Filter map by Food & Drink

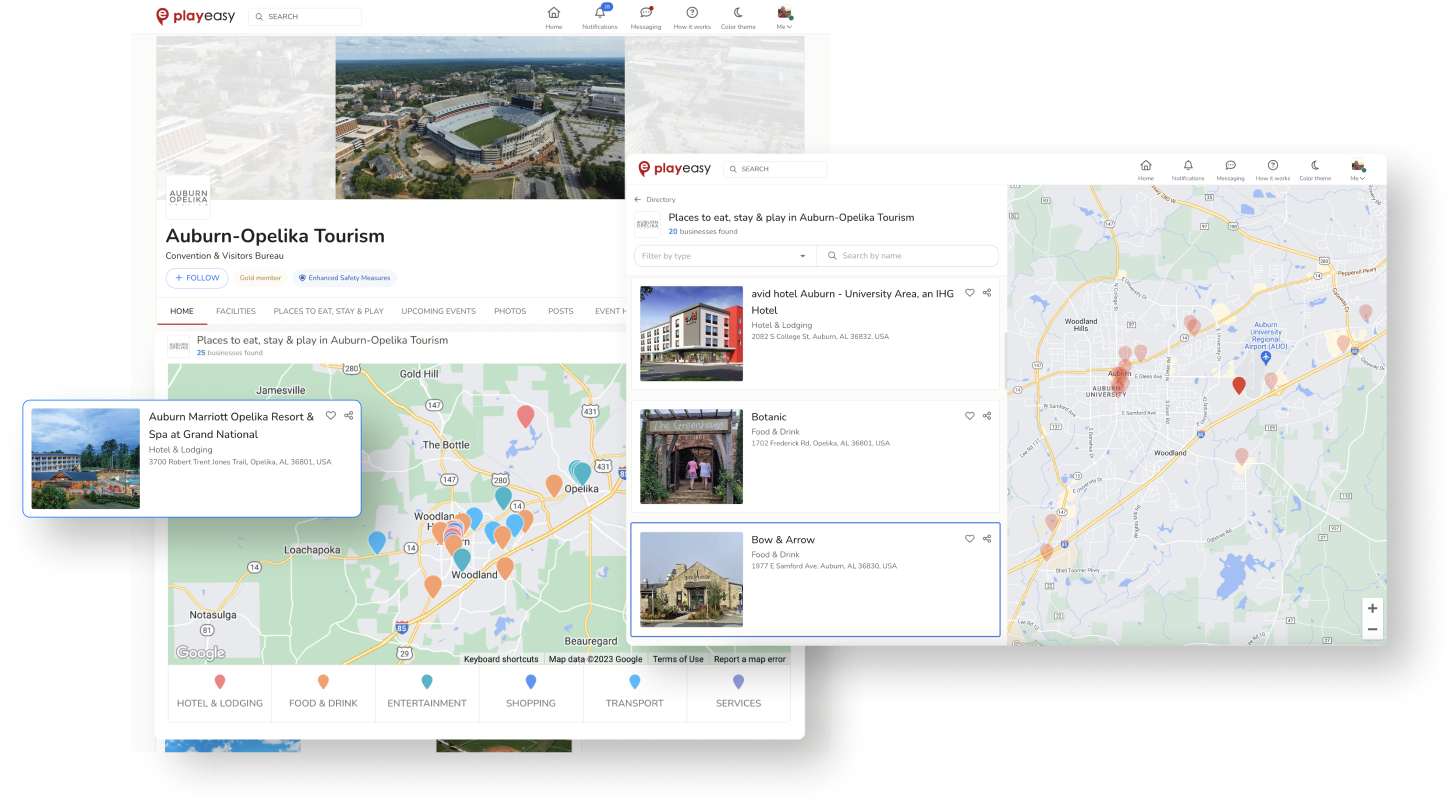323,693
